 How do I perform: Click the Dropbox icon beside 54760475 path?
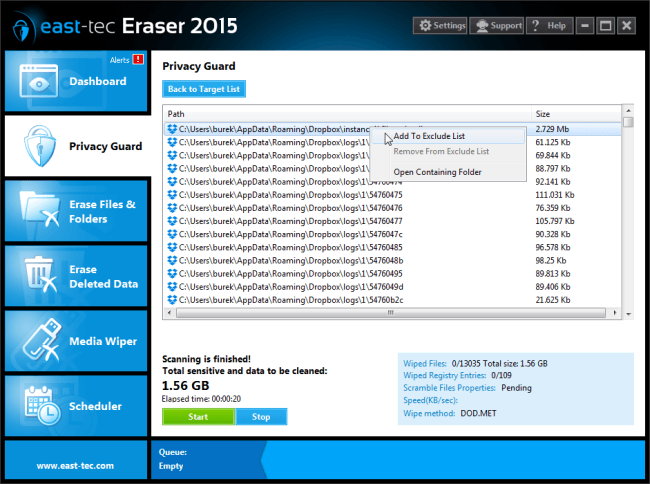(172, 195)
